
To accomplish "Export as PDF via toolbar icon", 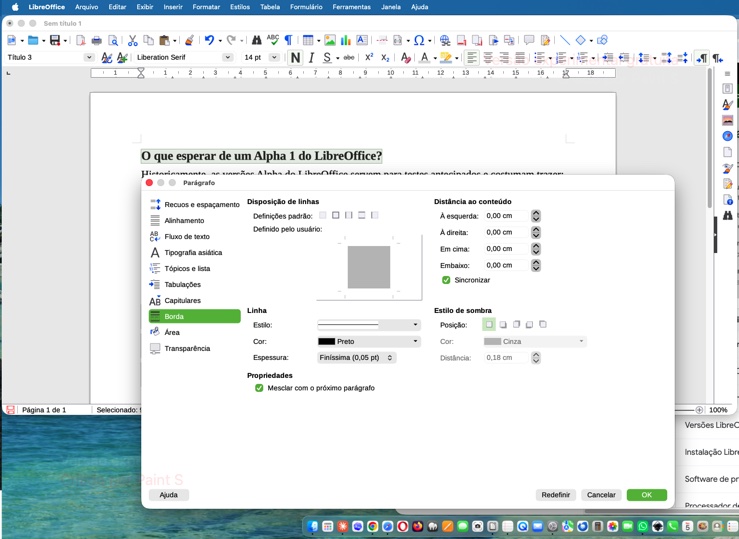I will pyautogui.click(x=81, y=41).
